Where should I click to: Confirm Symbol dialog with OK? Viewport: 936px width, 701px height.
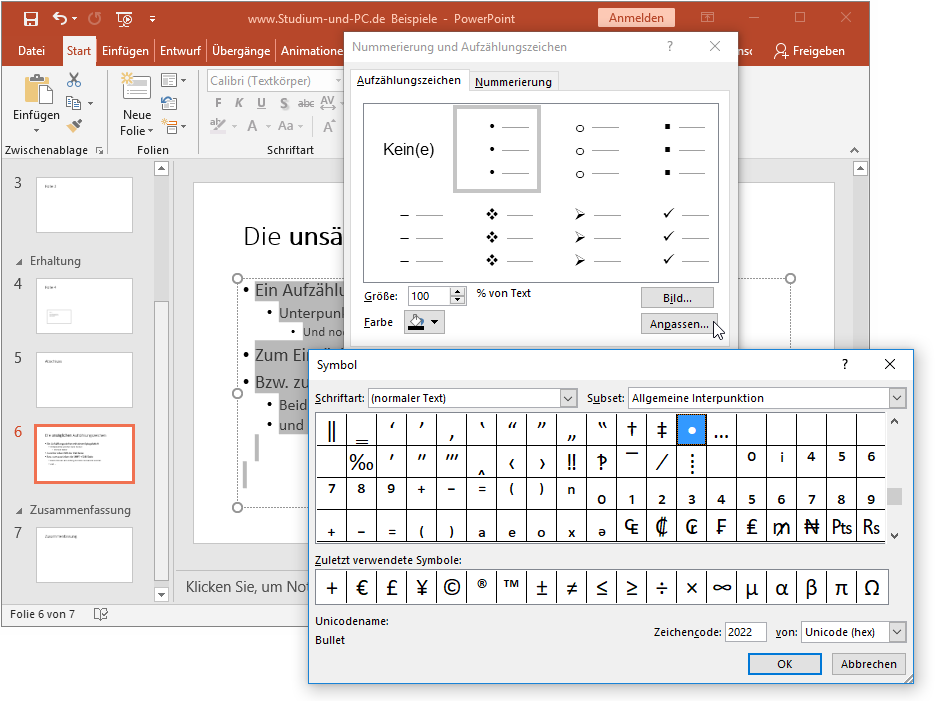(x=784, y=664)
